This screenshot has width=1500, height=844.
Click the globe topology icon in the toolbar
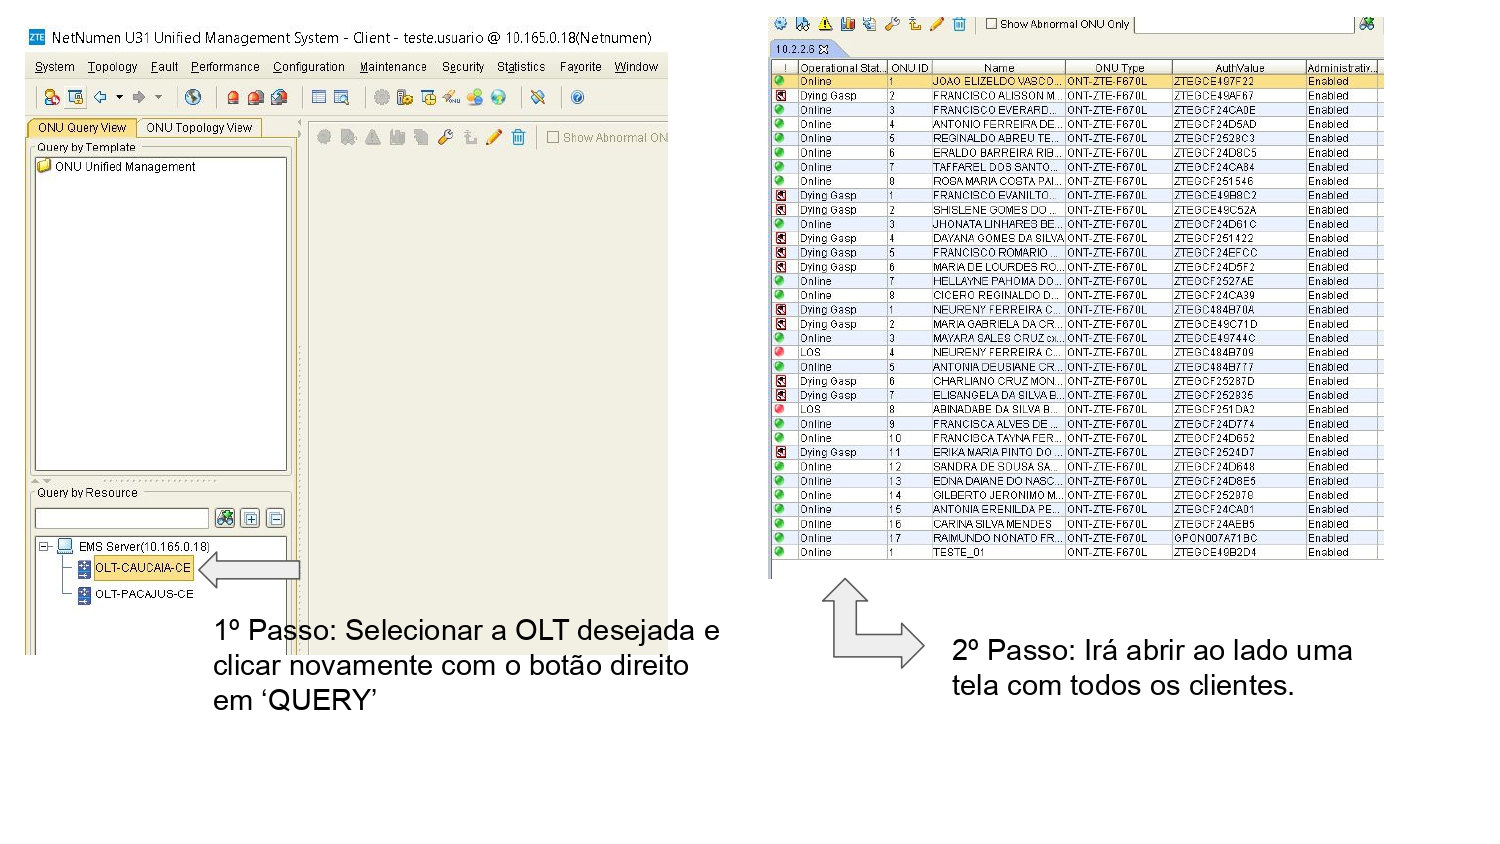193,97
